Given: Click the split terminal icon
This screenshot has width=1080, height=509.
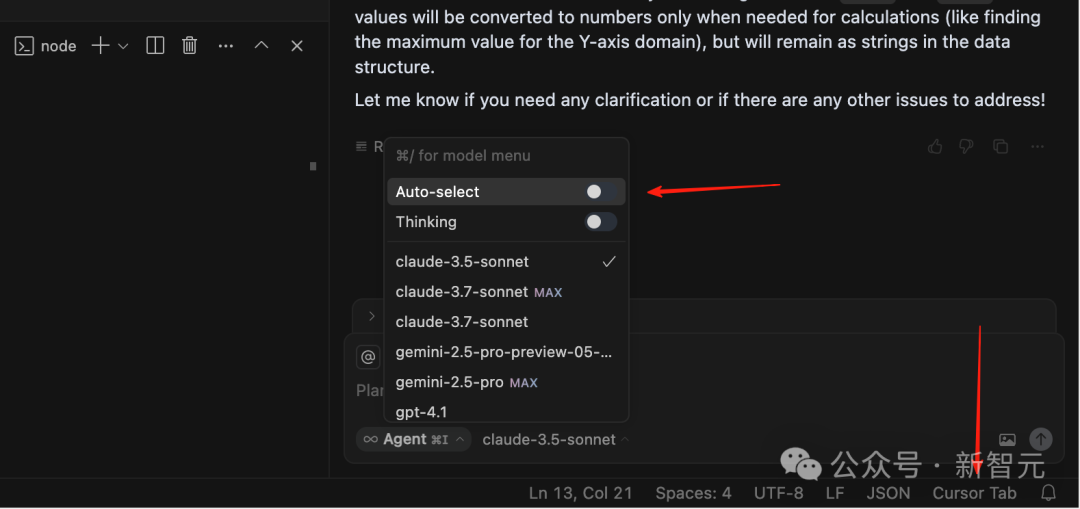Looking at the screenshot, I should (x=155, y=46).
